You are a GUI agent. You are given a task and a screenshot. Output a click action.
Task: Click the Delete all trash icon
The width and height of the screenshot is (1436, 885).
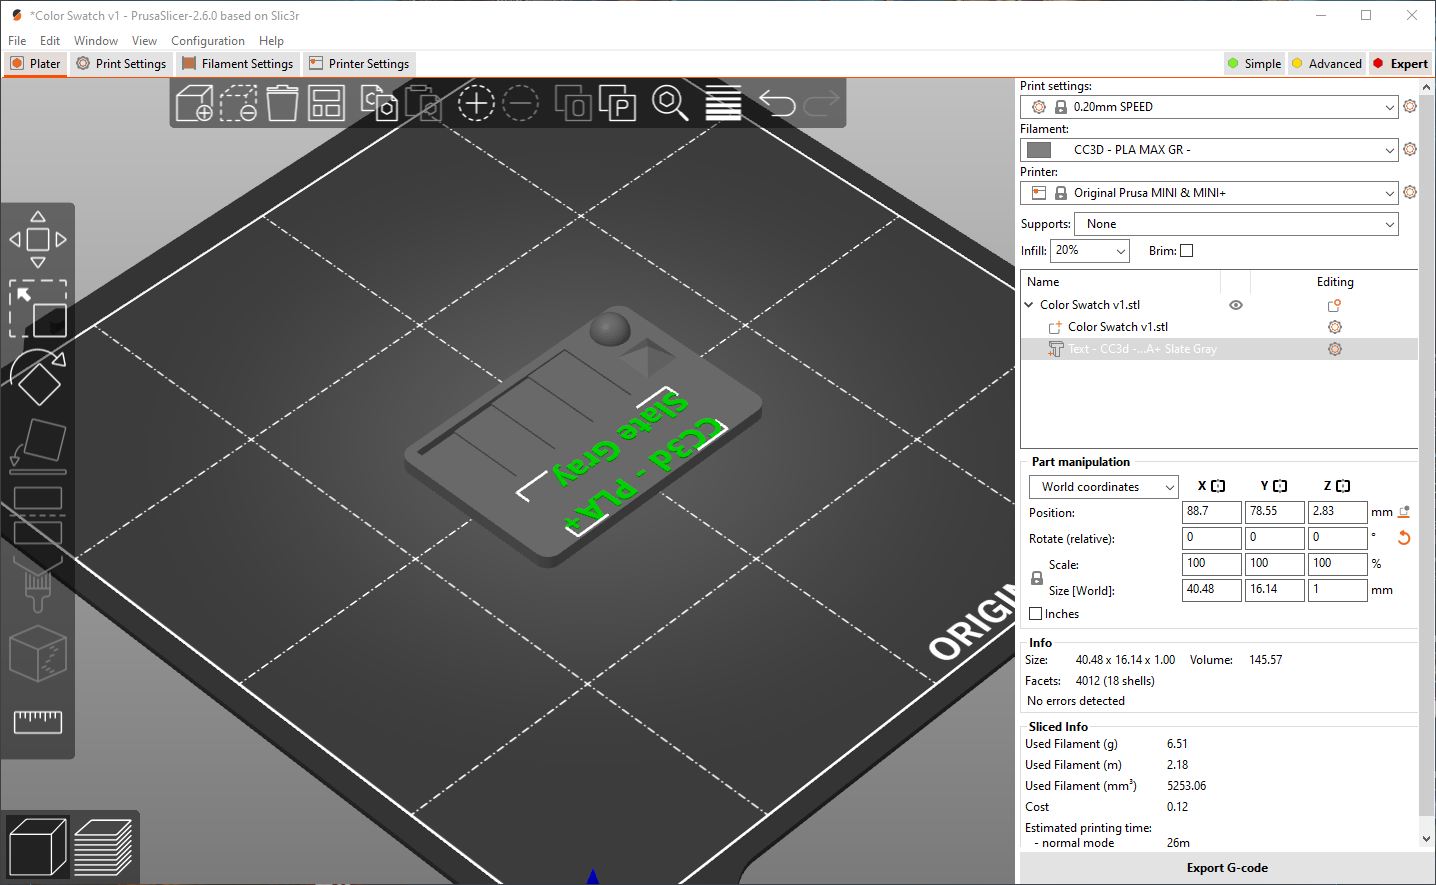pos(282,103)
